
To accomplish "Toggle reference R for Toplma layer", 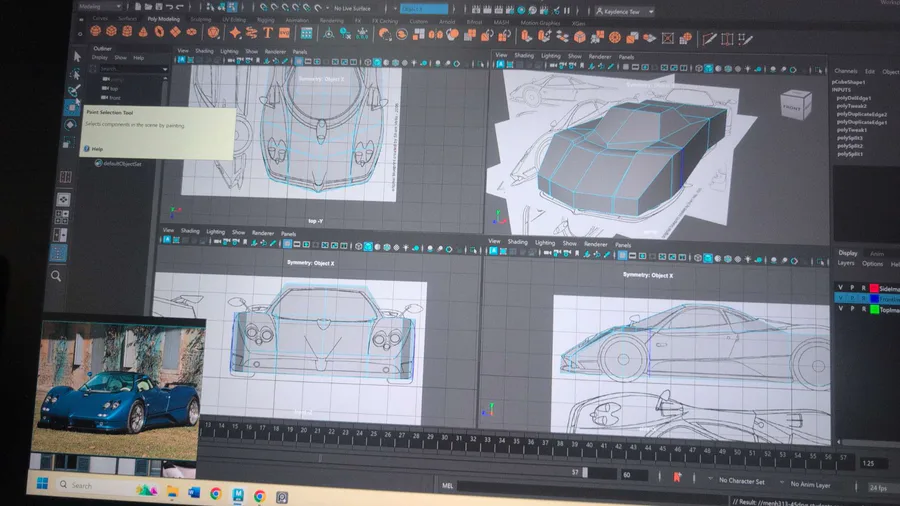I will pos(863,309).
